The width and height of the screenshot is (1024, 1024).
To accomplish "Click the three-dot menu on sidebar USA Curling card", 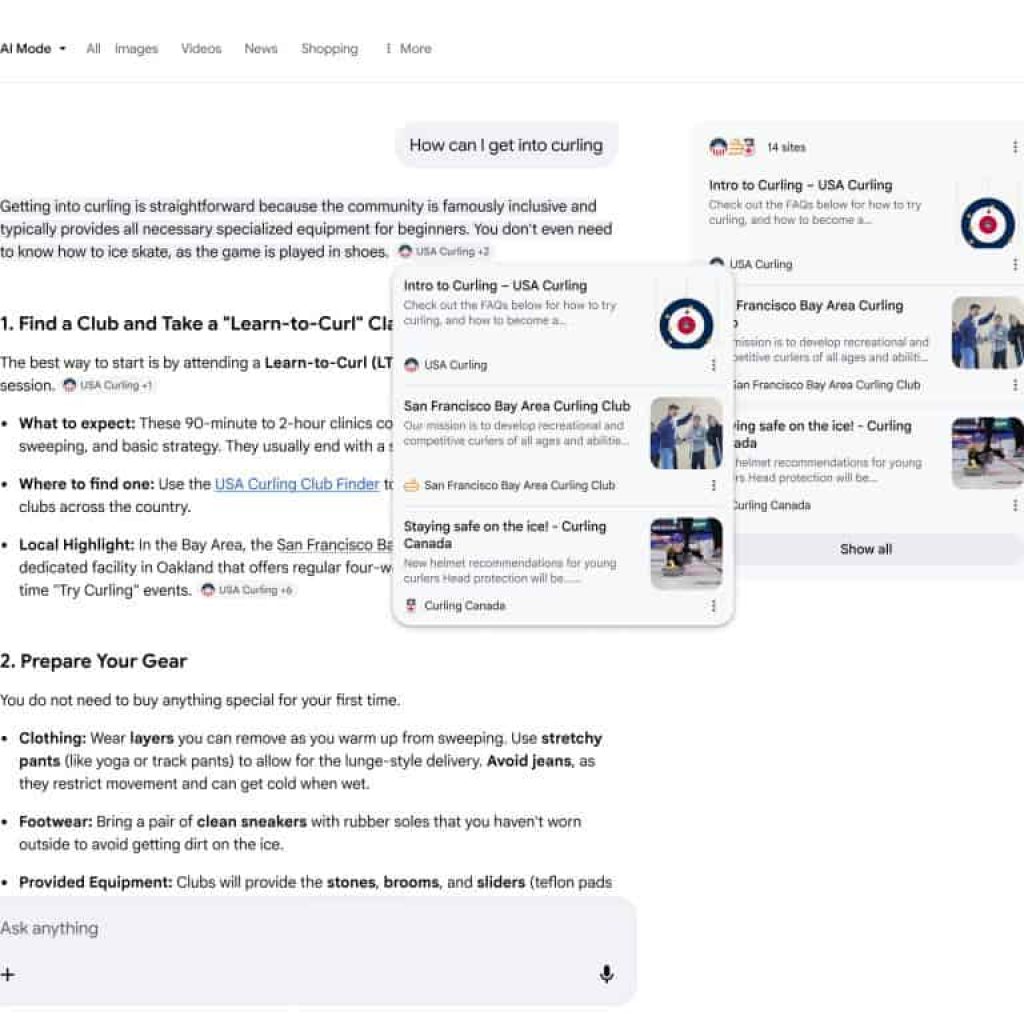I will click(x=1015, y=265).
